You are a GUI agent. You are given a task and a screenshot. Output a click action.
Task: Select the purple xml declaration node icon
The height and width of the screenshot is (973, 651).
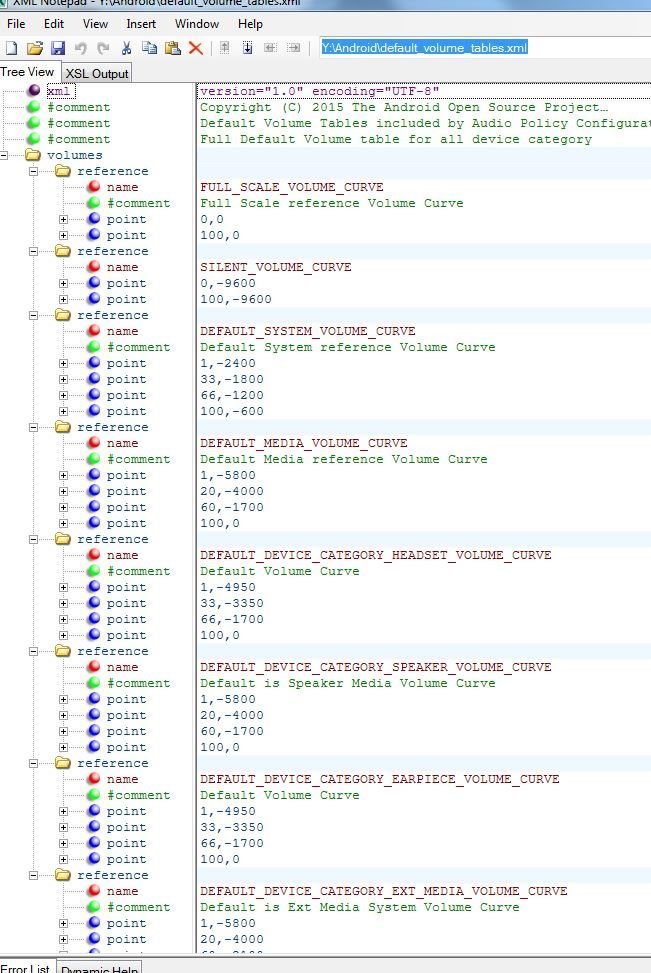coord(34,91)
